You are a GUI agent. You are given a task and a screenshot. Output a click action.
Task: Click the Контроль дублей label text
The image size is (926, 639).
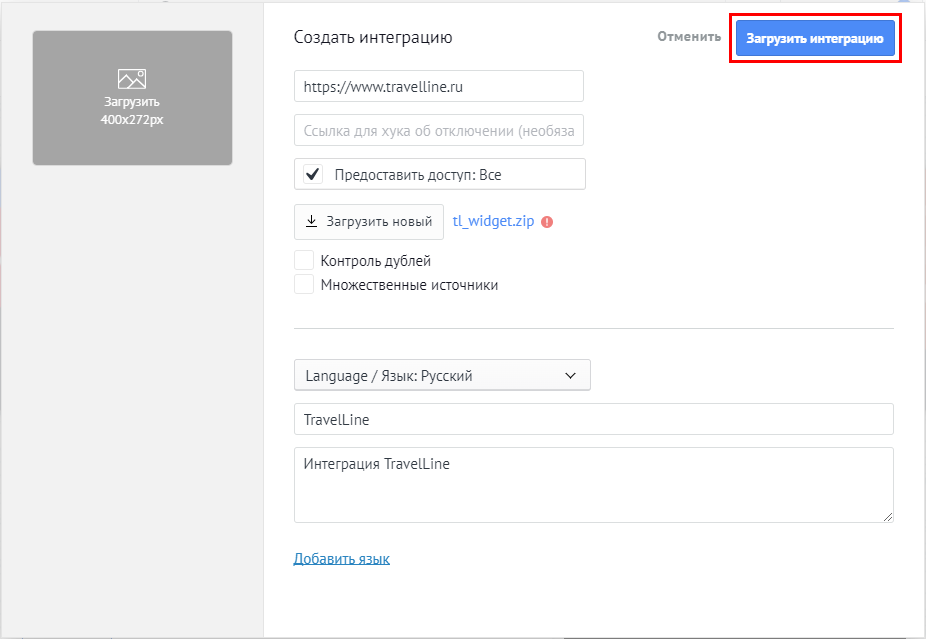pos(376,260)
